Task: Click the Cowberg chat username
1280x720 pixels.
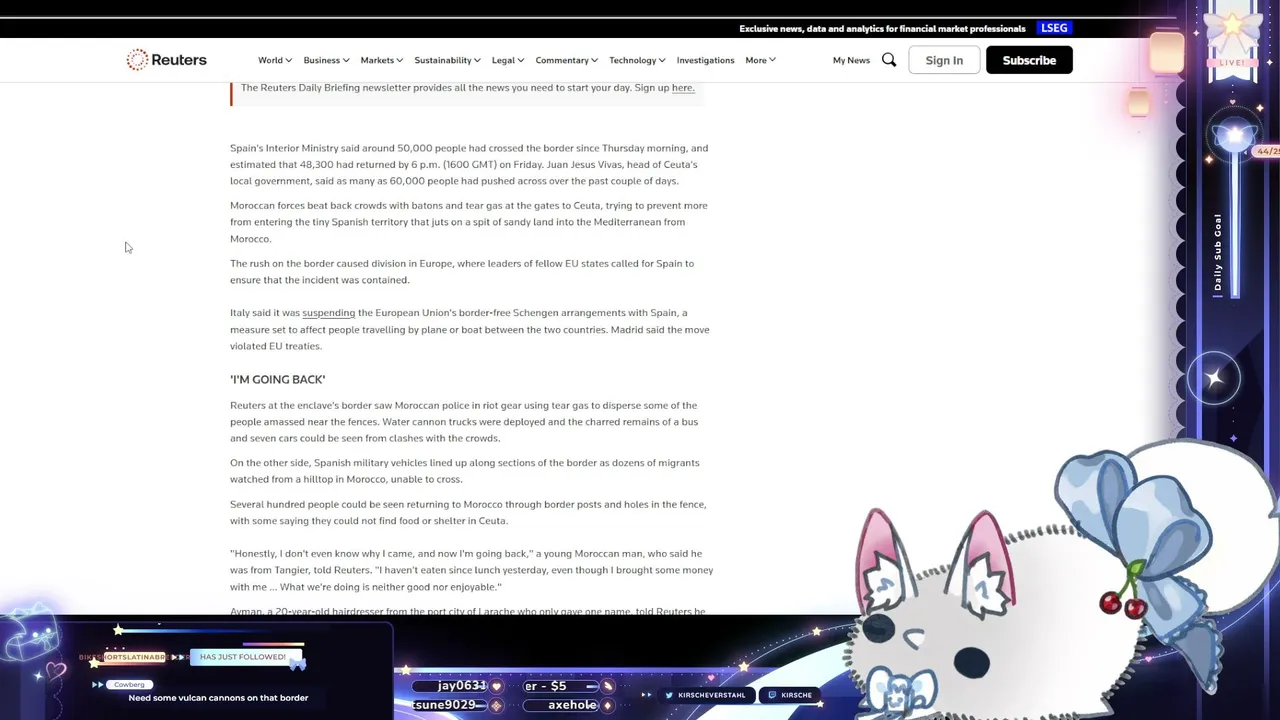Action: click(129, 685)
